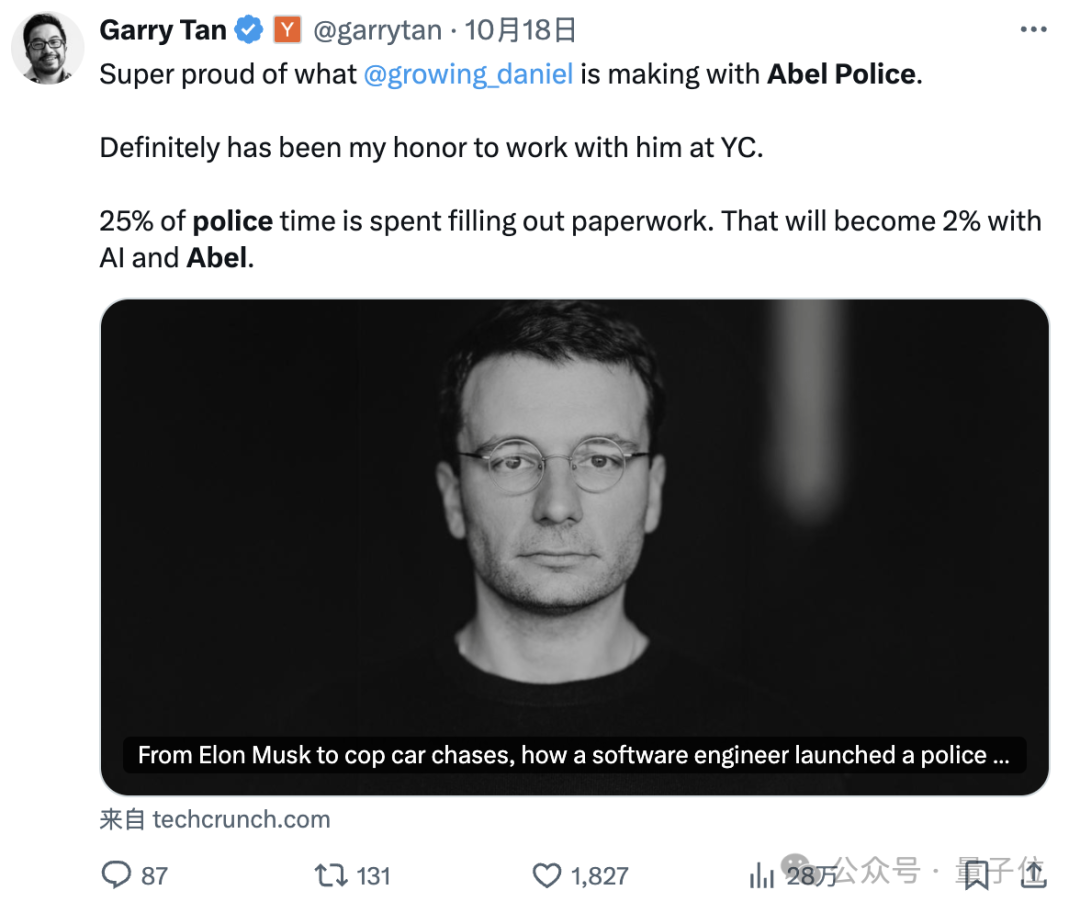
Task: Click Garry Tan's profile avatar
Action: click(47, 42)
